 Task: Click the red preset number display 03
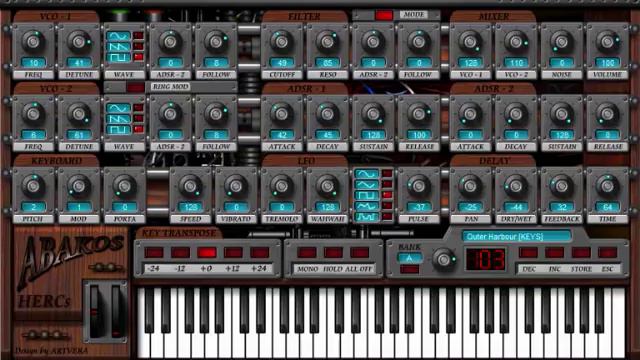486,260
